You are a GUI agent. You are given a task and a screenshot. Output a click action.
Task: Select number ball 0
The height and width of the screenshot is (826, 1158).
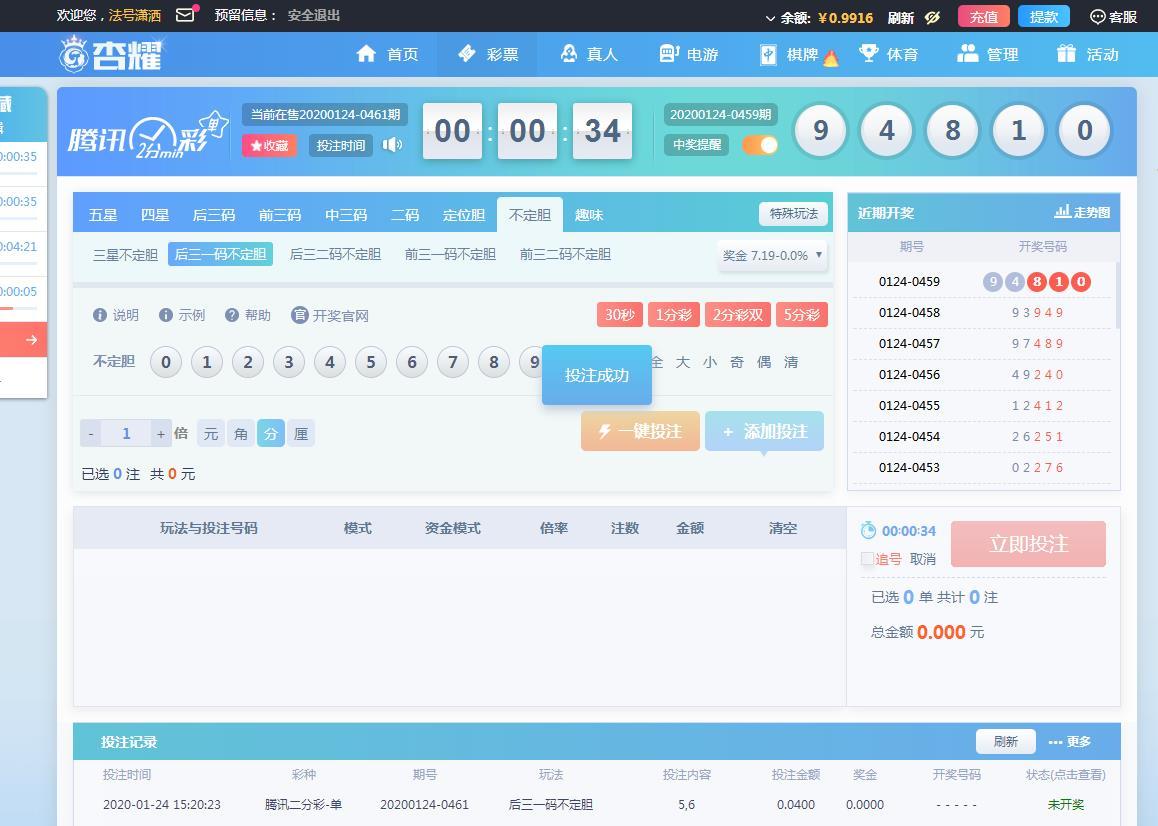coord(166,363)
